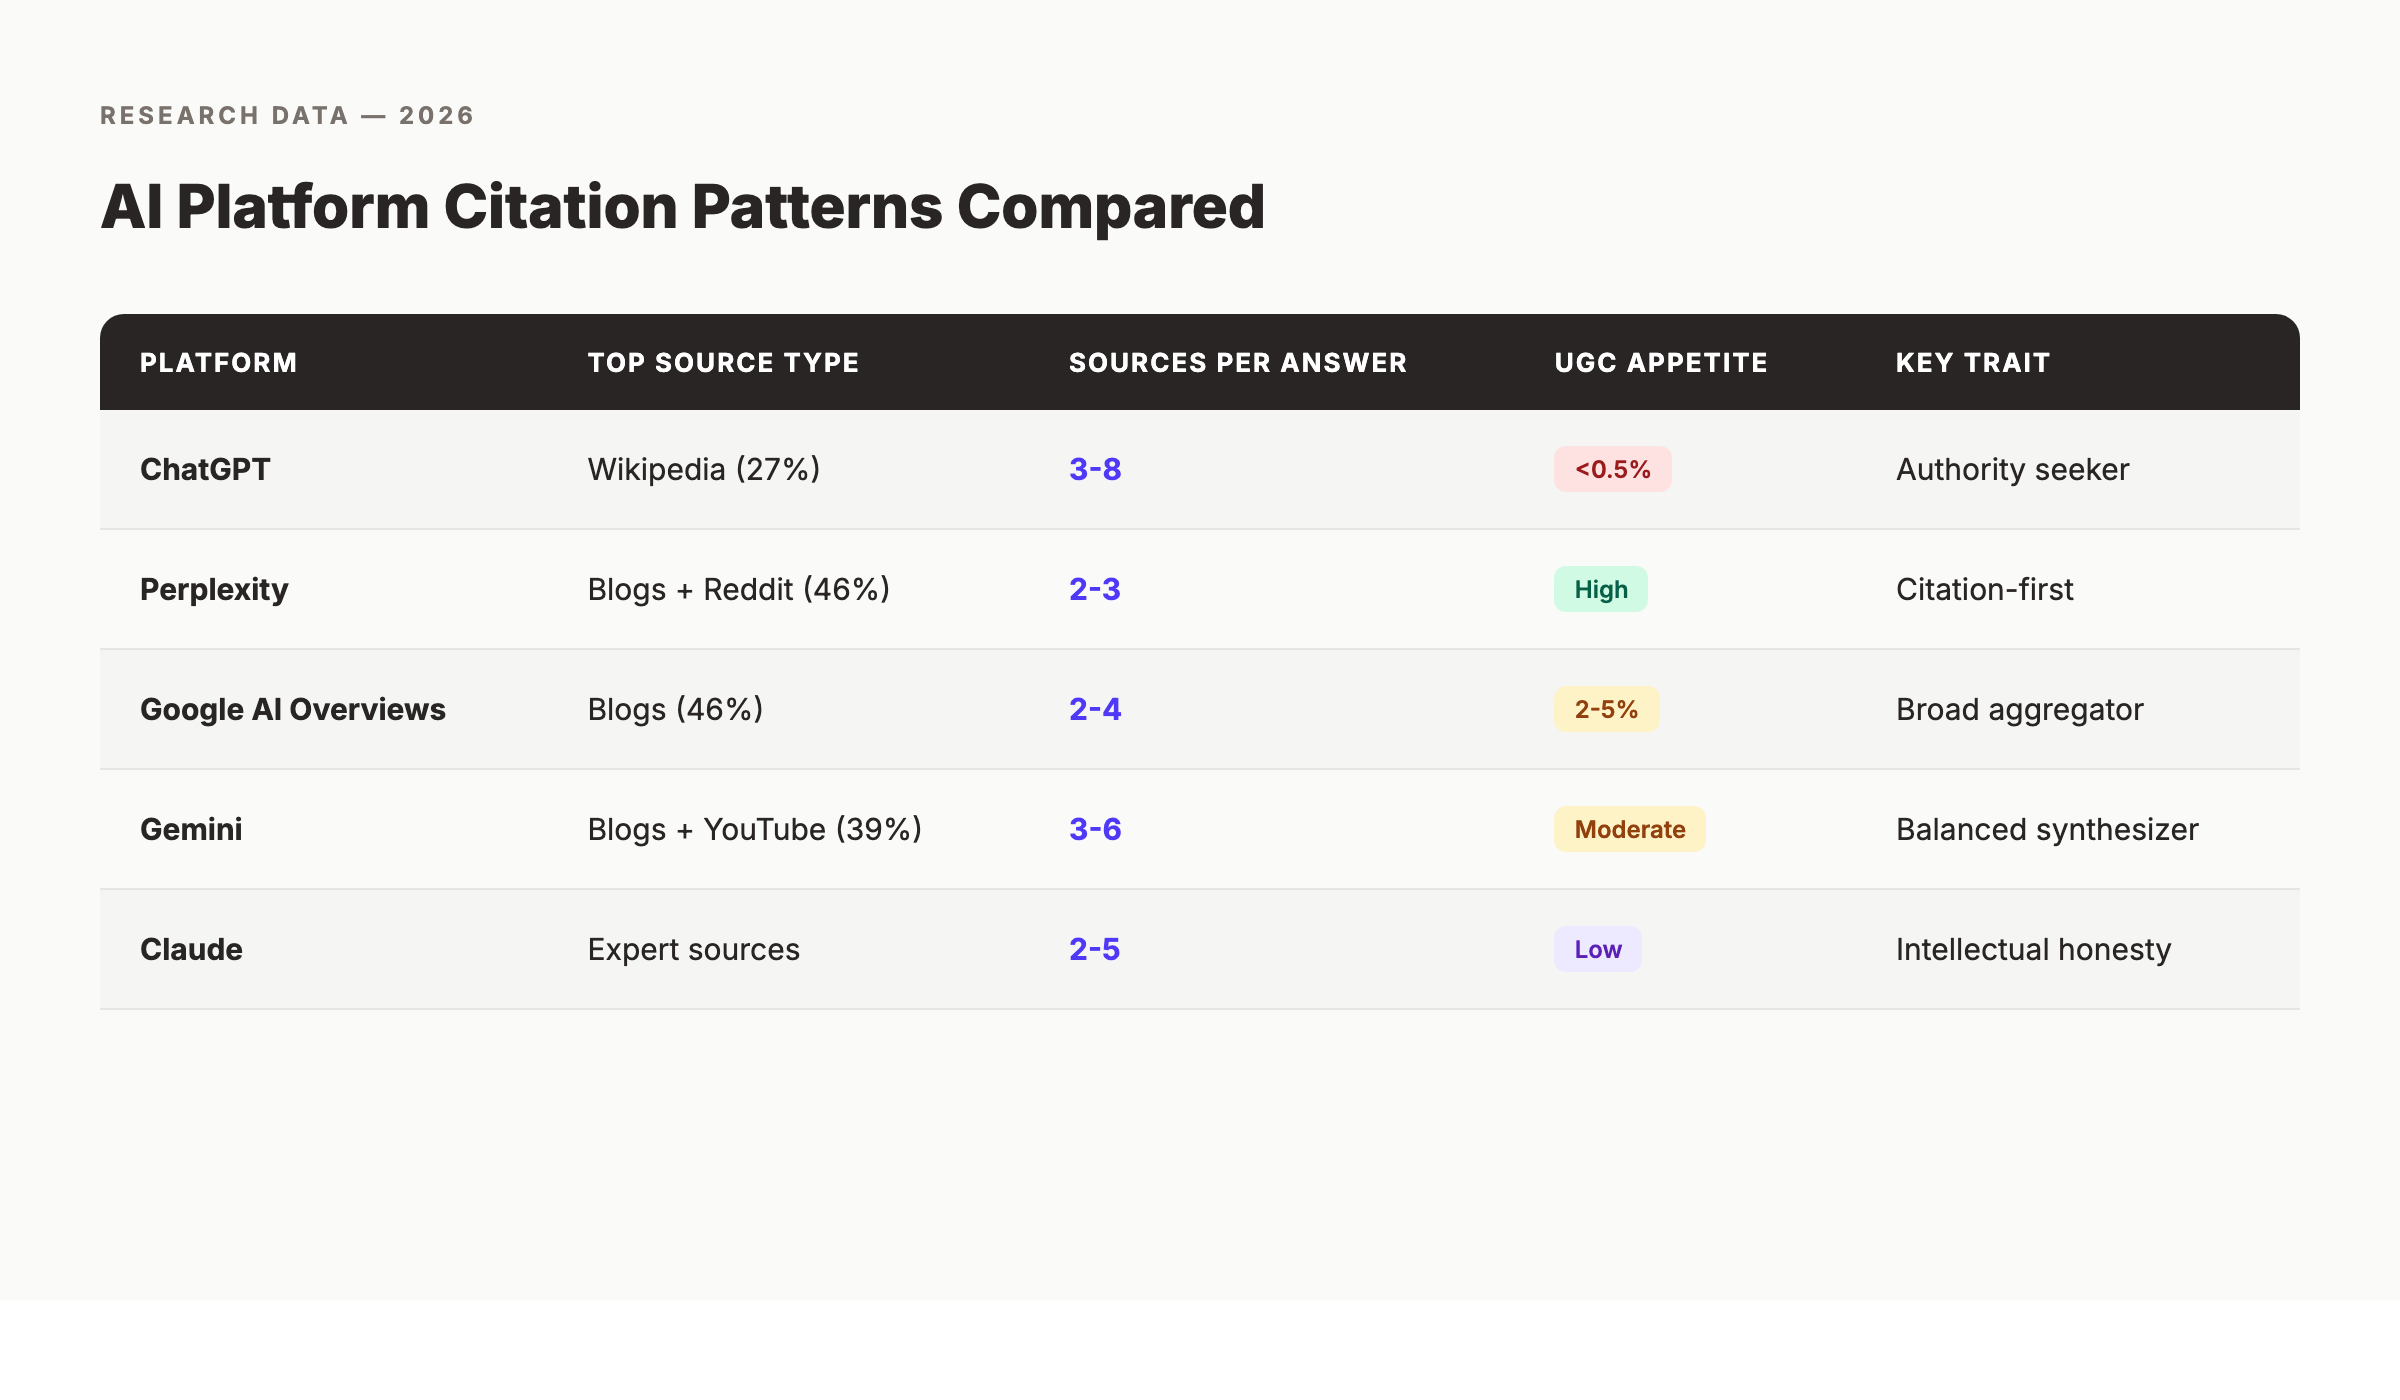Click the 'Expert sources' cell
Viewport: 2400px width, 1400px height.
[x=694, y=949]
